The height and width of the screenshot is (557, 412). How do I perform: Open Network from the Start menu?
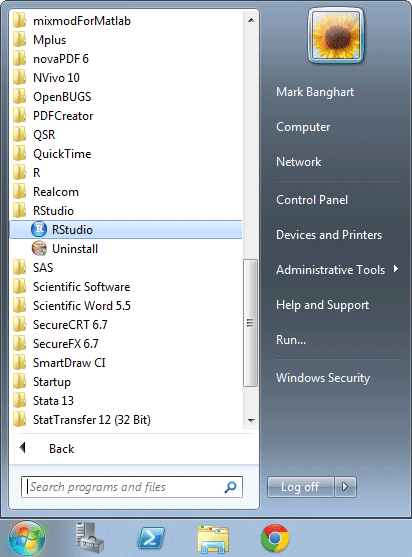pos(298,162)
